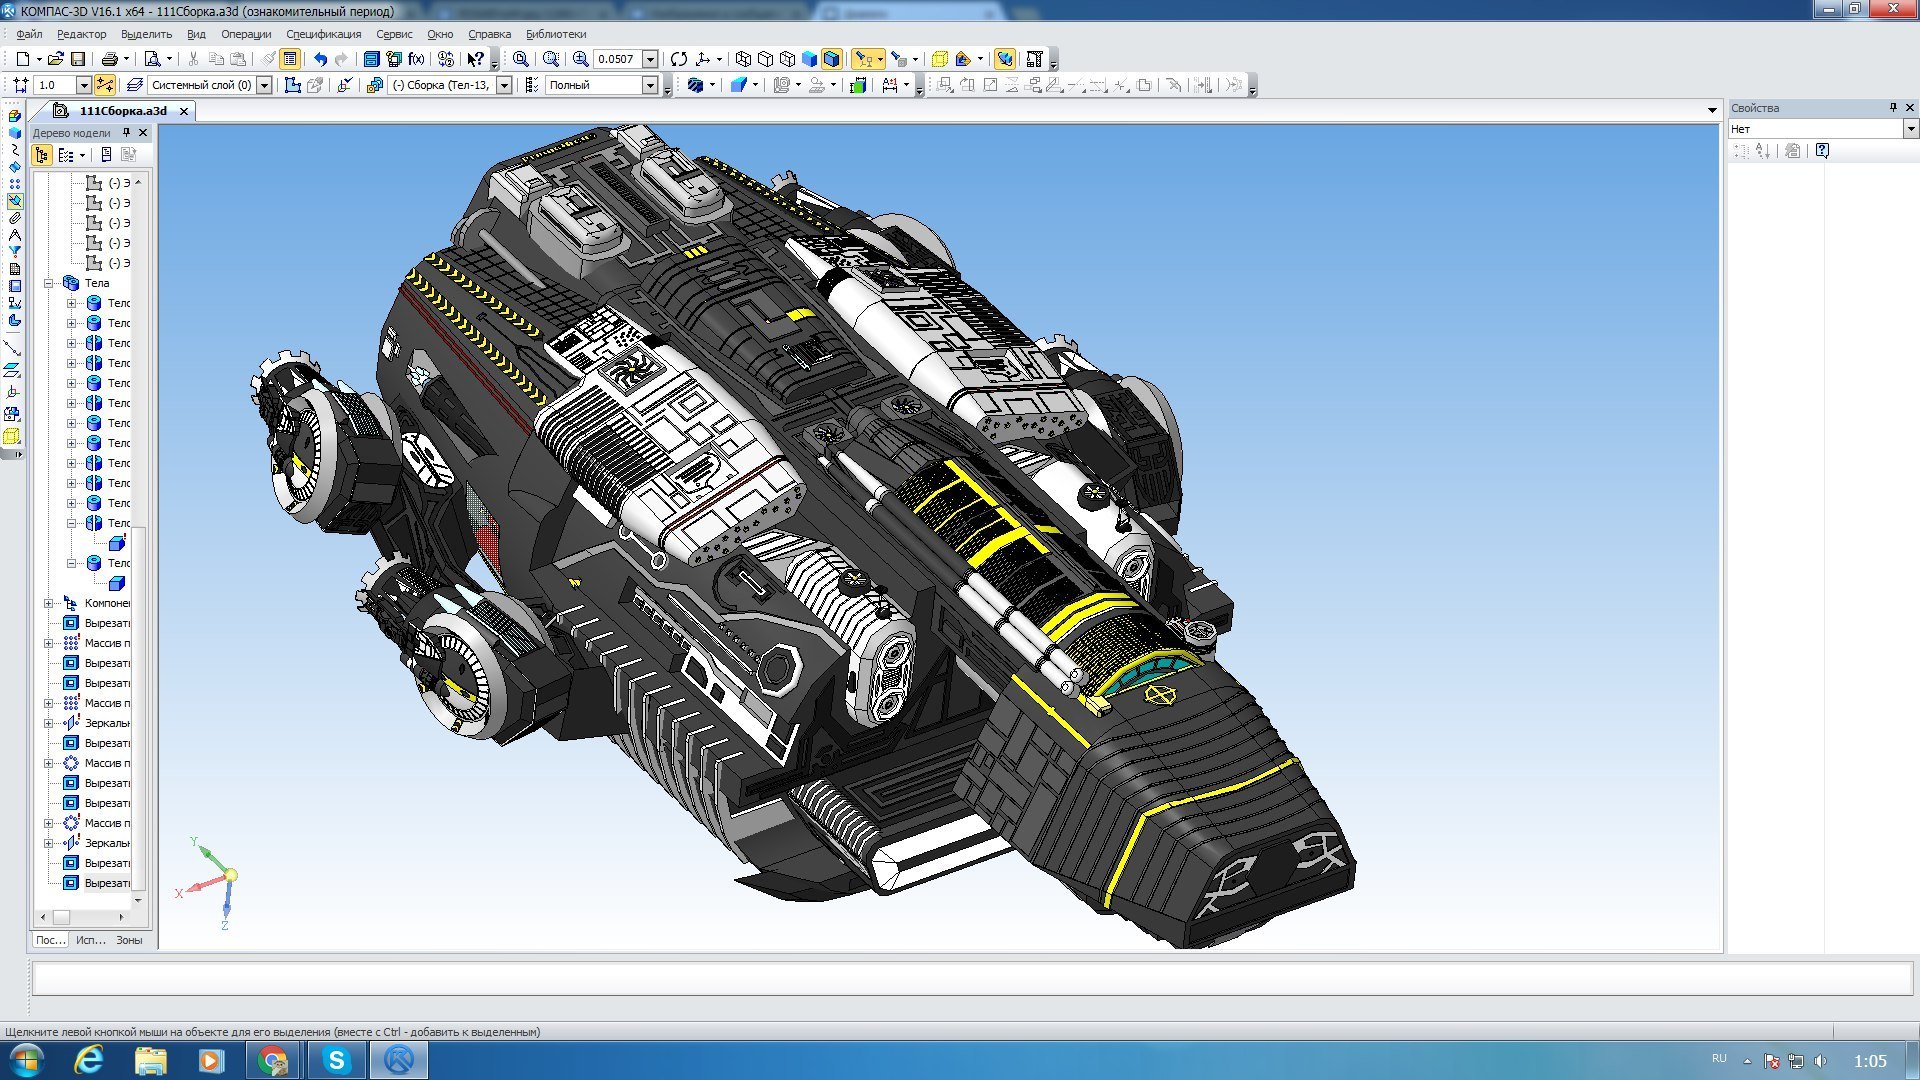Collapse the Тела node in model tree
1920x1080 pixels.
[x=48, y=283]
